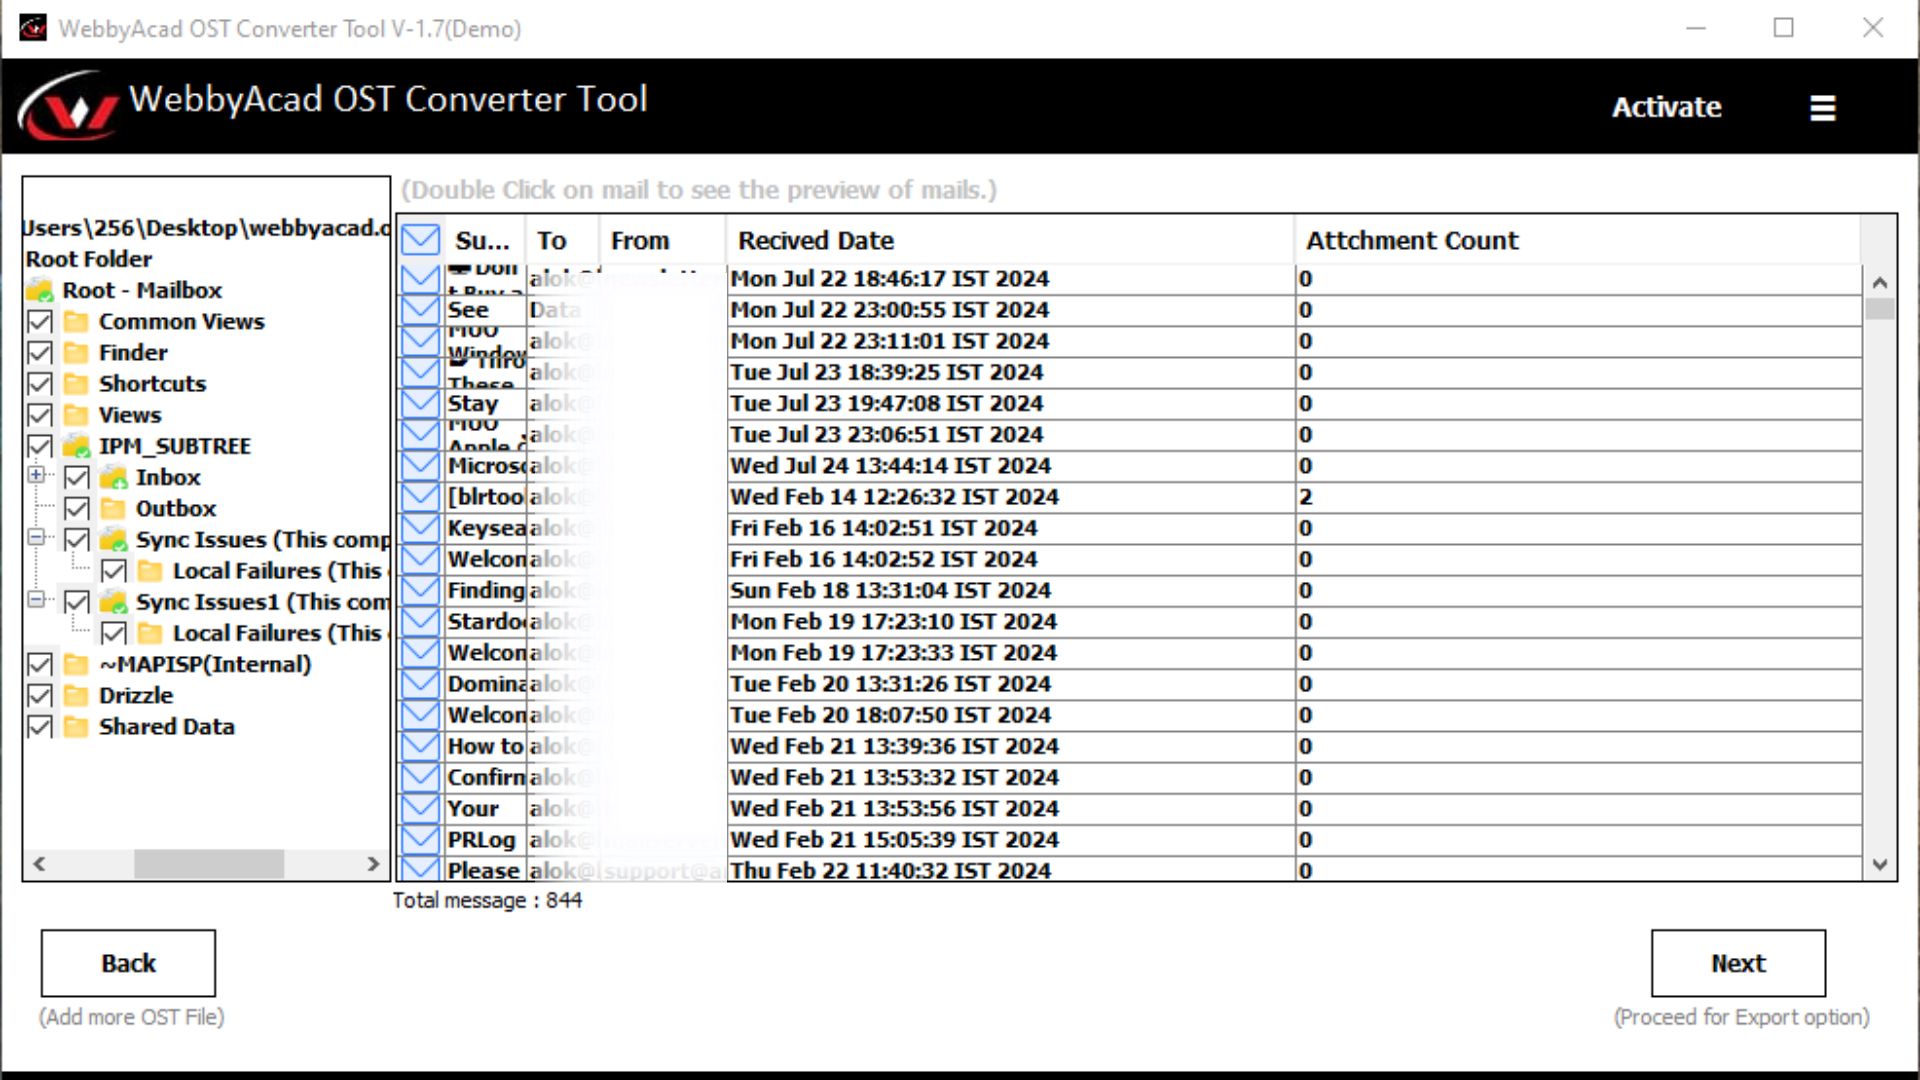Toggle the Views folder checkbox
Image resolution: width=1920 pixels, height=1080 pixels.
pyautogui.click(x=40, y=414)
